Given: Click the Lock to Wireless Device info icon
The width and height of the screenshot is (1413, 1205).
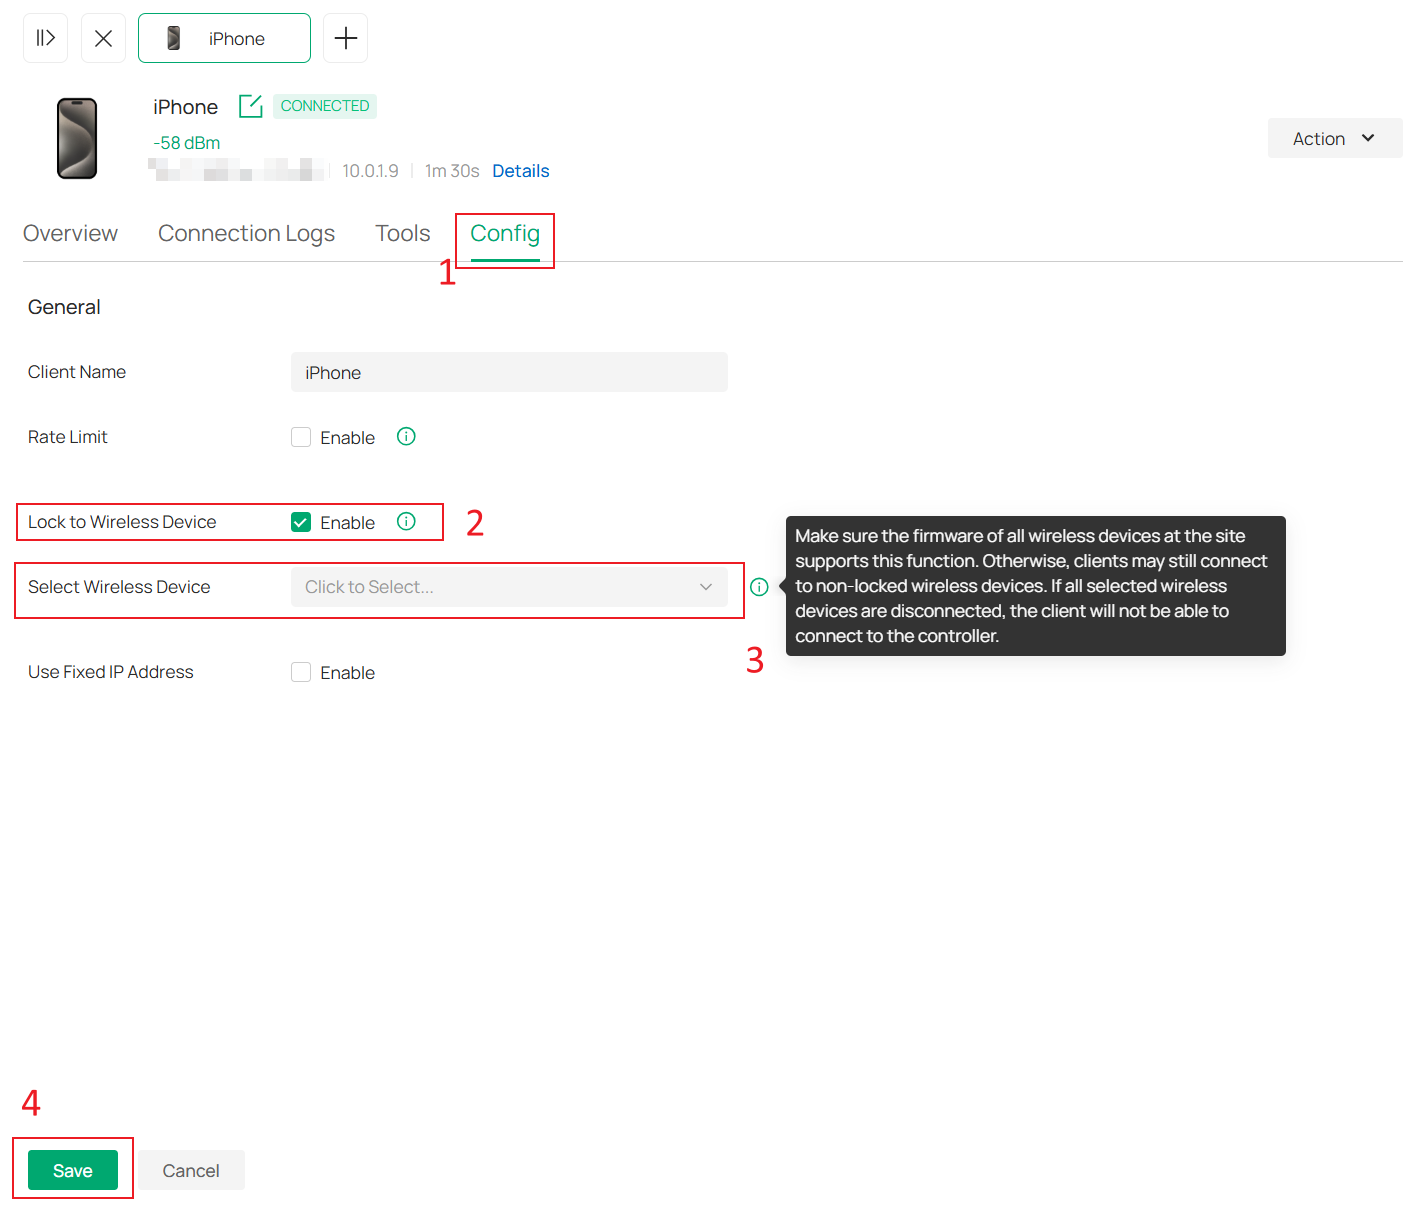Looking at the screenshot, I should 406,522.
